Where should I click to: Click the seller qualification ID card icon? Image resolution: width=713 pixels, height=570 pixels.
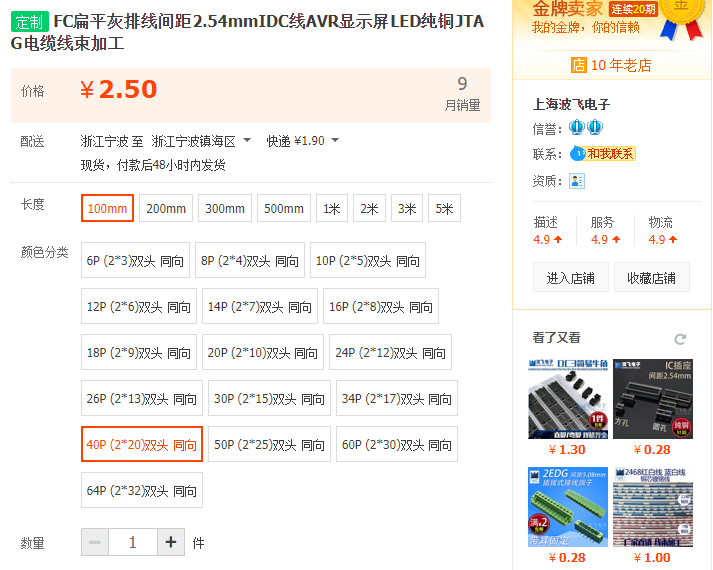click(x=577, y=181)
